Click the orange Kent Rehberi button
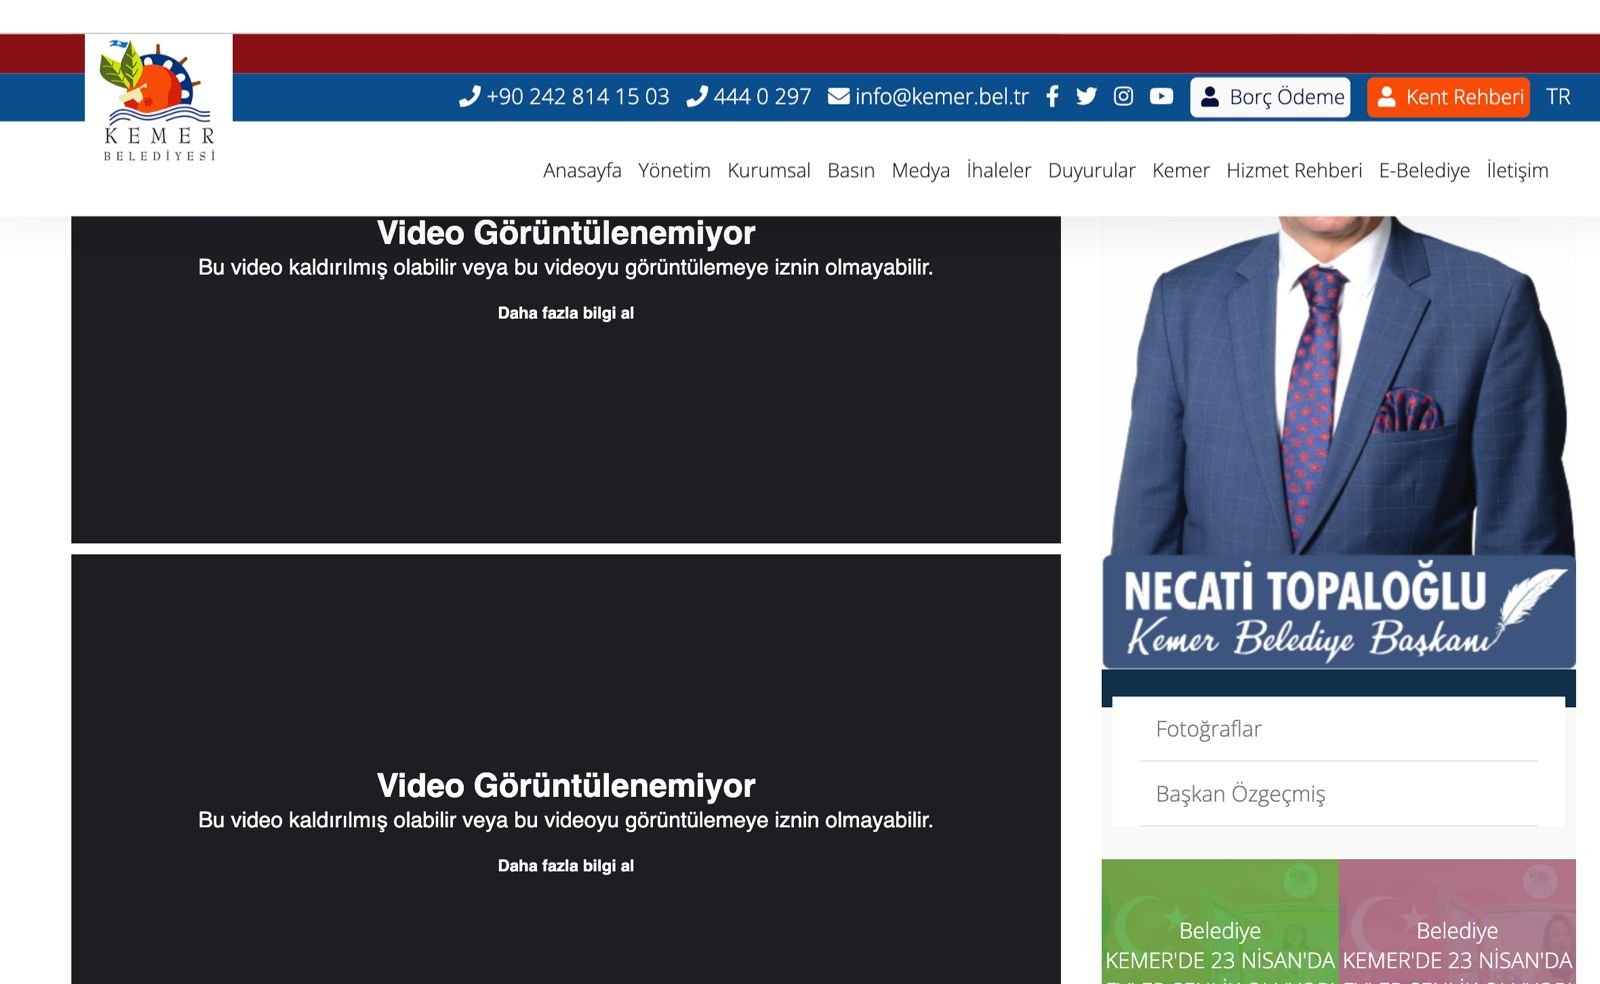 [x=1448, y=97]
